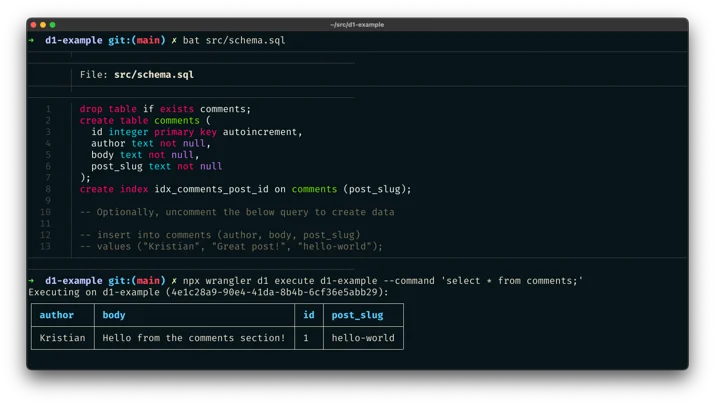715x405 pixels.
Task: Click the 'body text not null,' line
Action: coord(145,155)
